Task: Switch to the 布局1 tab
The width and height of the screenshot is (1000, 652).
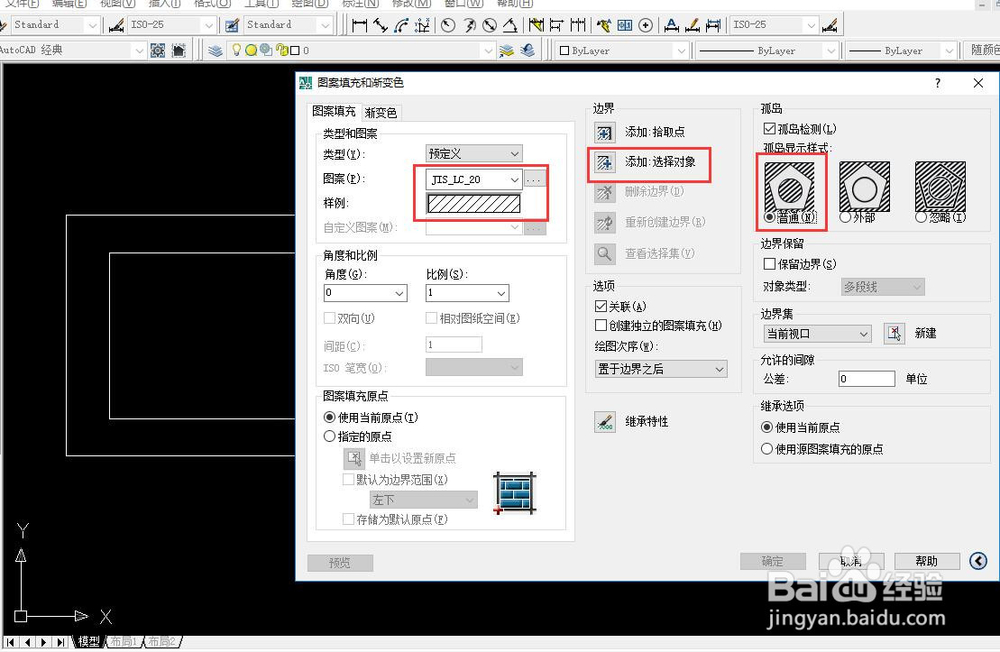Action: click(123, 641)
